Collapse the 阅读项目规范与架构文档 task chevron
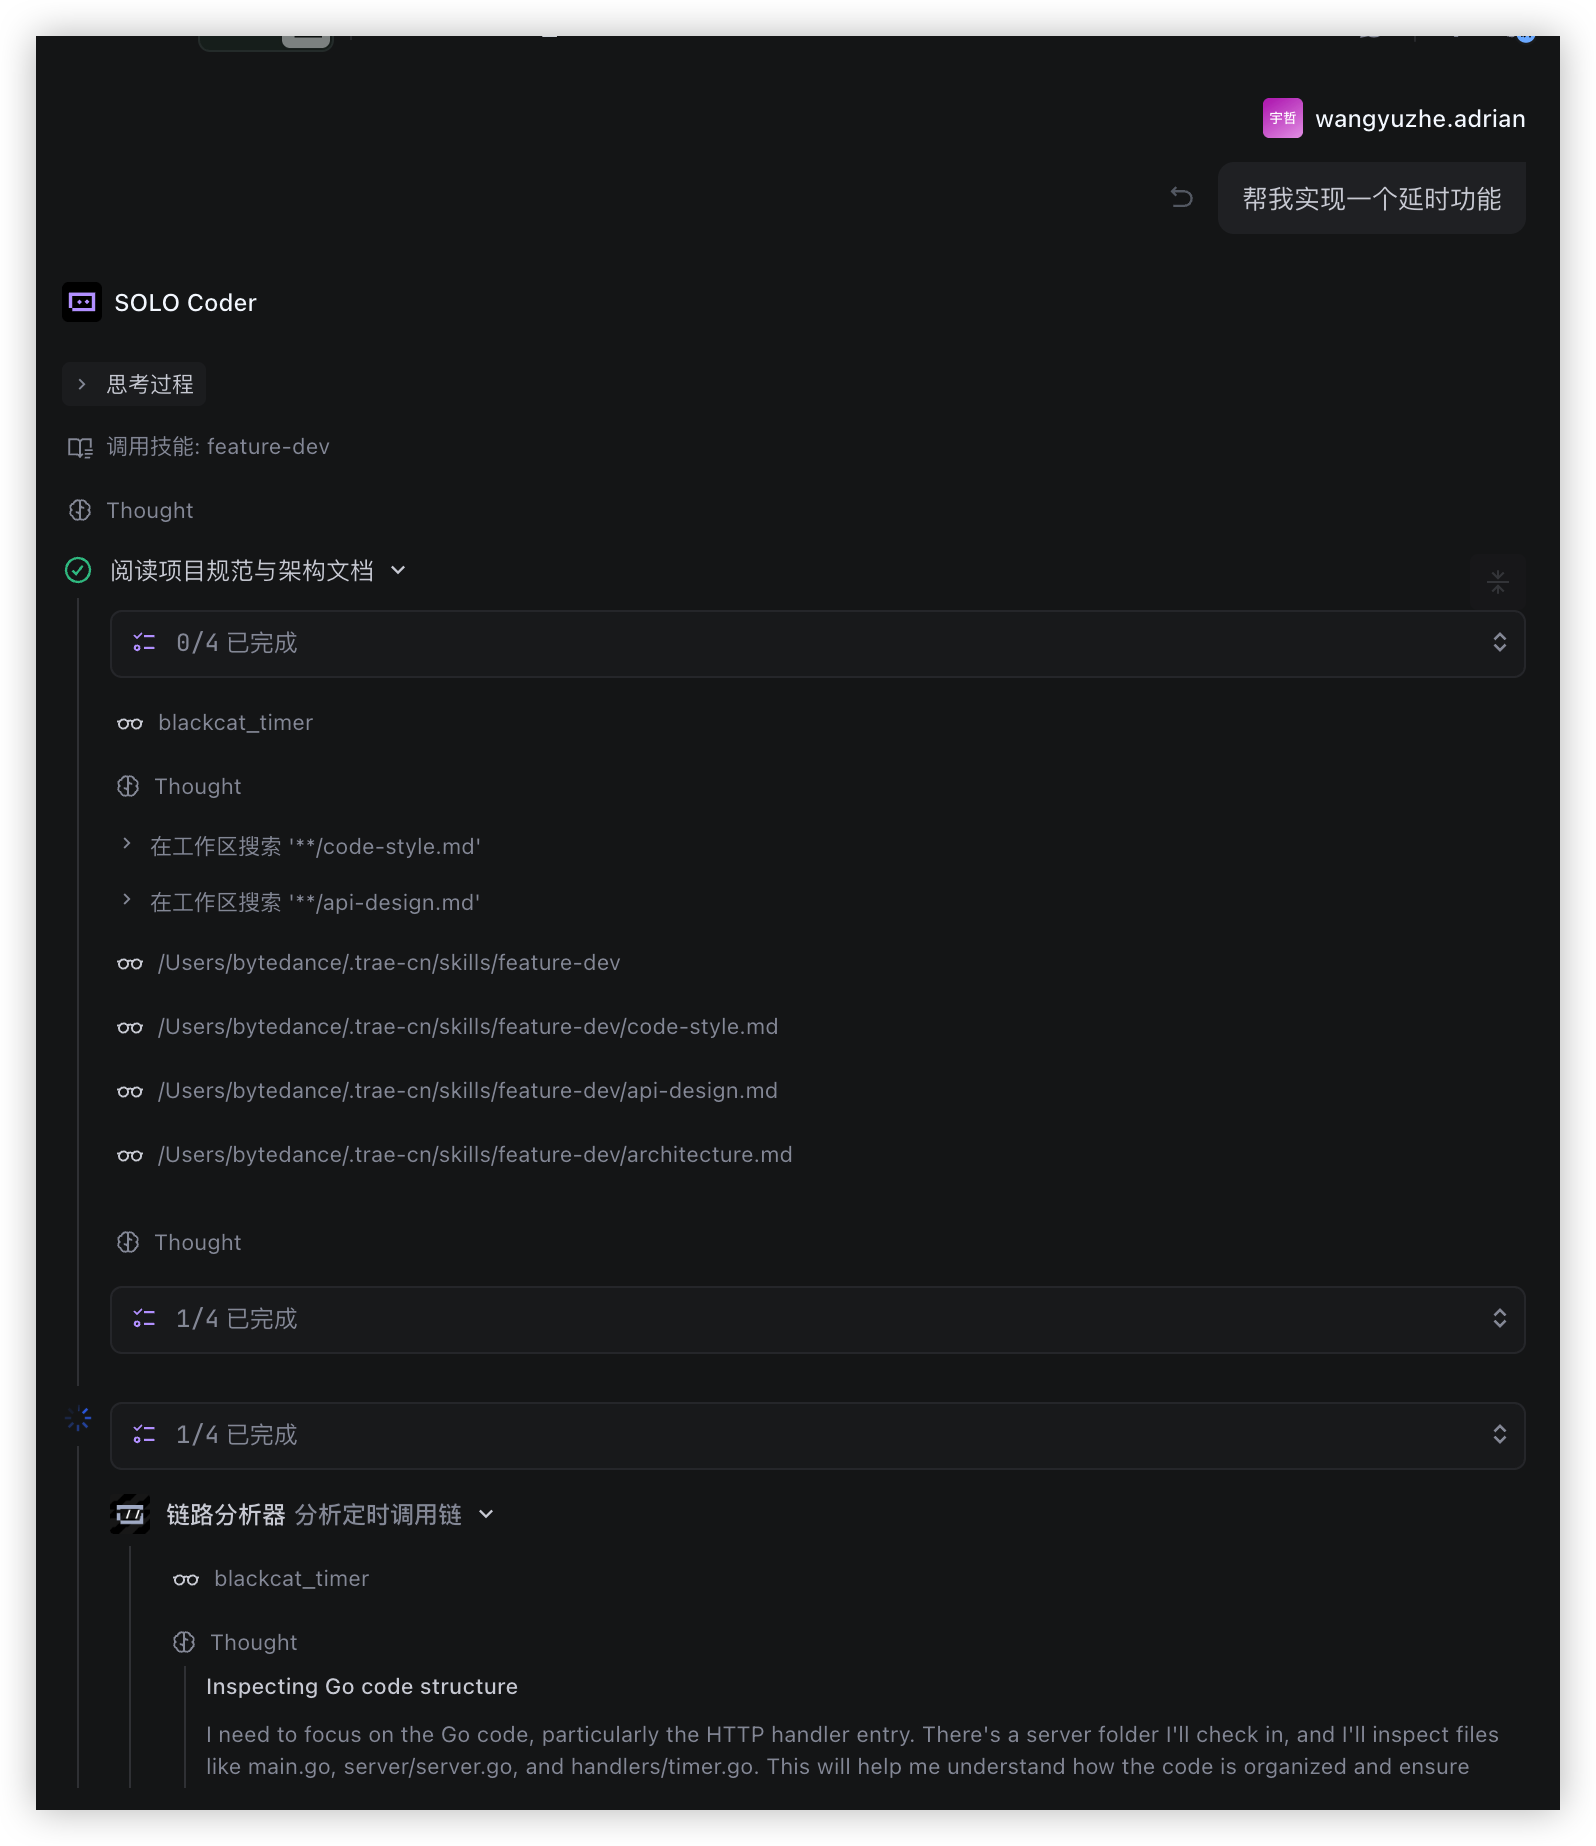1596x1846 pixels. [398, 570]
